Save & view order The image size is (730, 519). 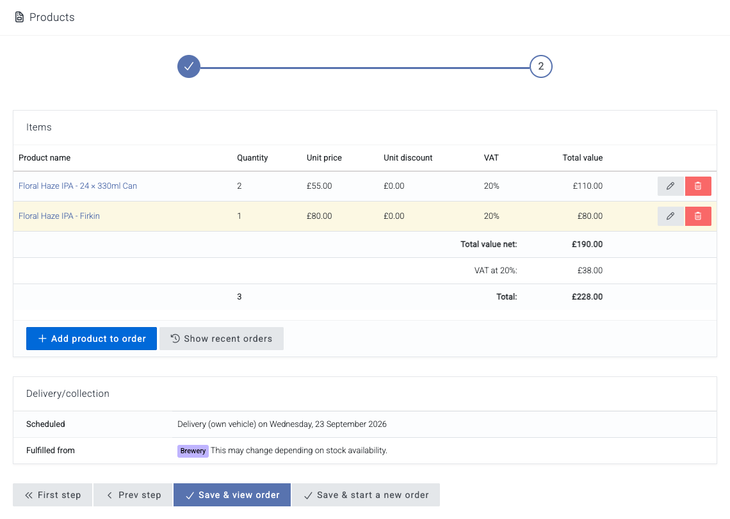pyautogui.click(x=232, y=495)
